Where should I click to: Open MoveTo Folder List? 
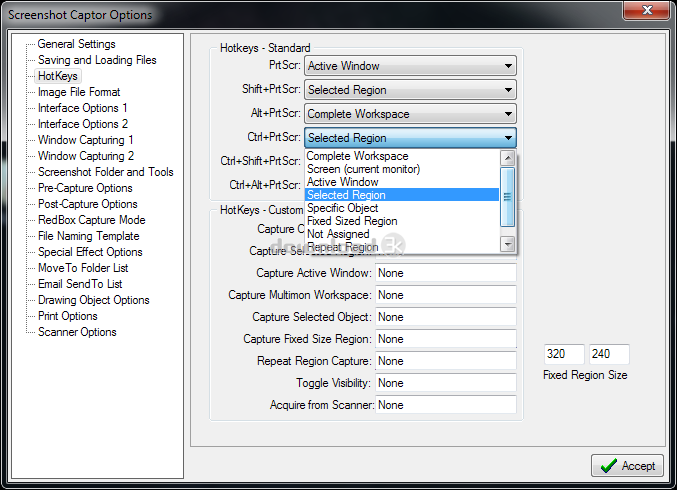83,268
